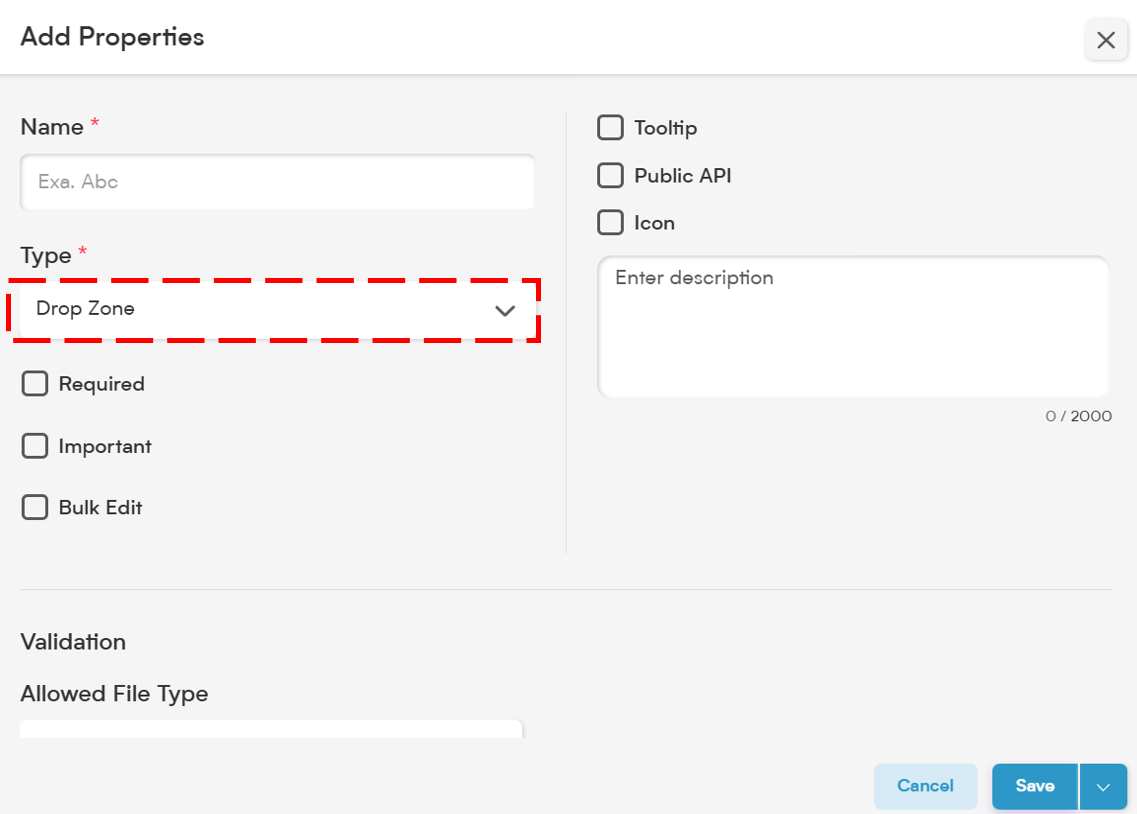This screenshot has width=1137, height=814.
Task: Check the Icon checkbox
Action: pyautogui.click(x=610, y=223)
